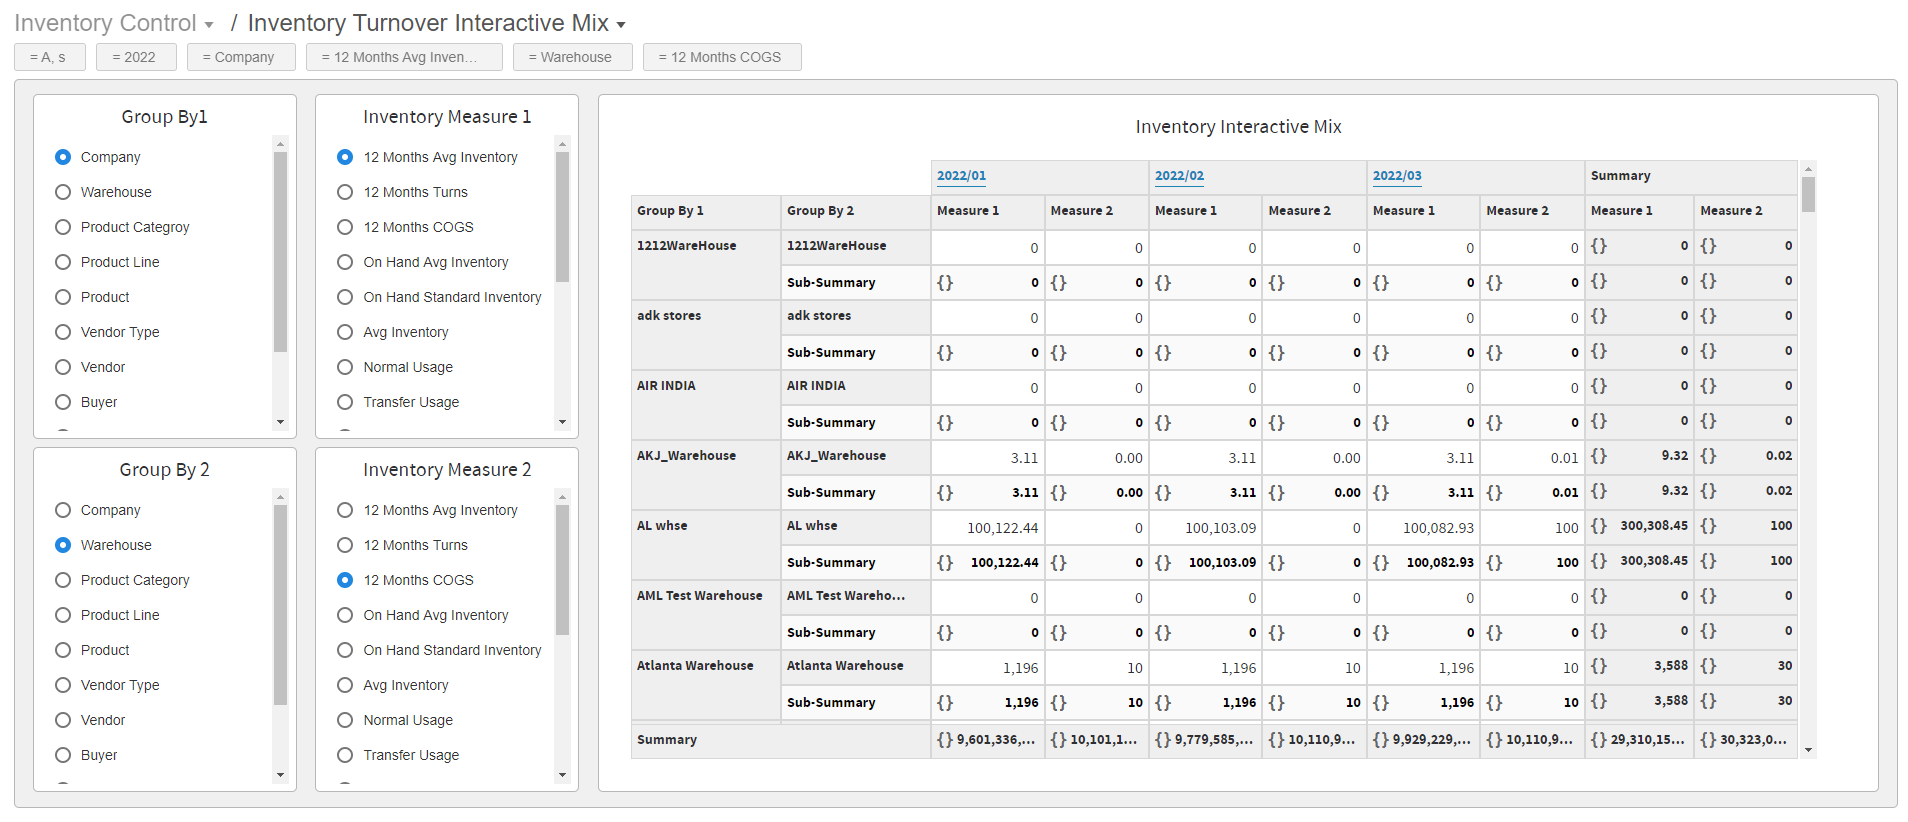Image resolution: width=1908 pixels, height=822 pixels.
Task: Click braces icon in AL whse Sub-Summary 2022/02 Measure 2
Action: click(x=1277, y=563)
